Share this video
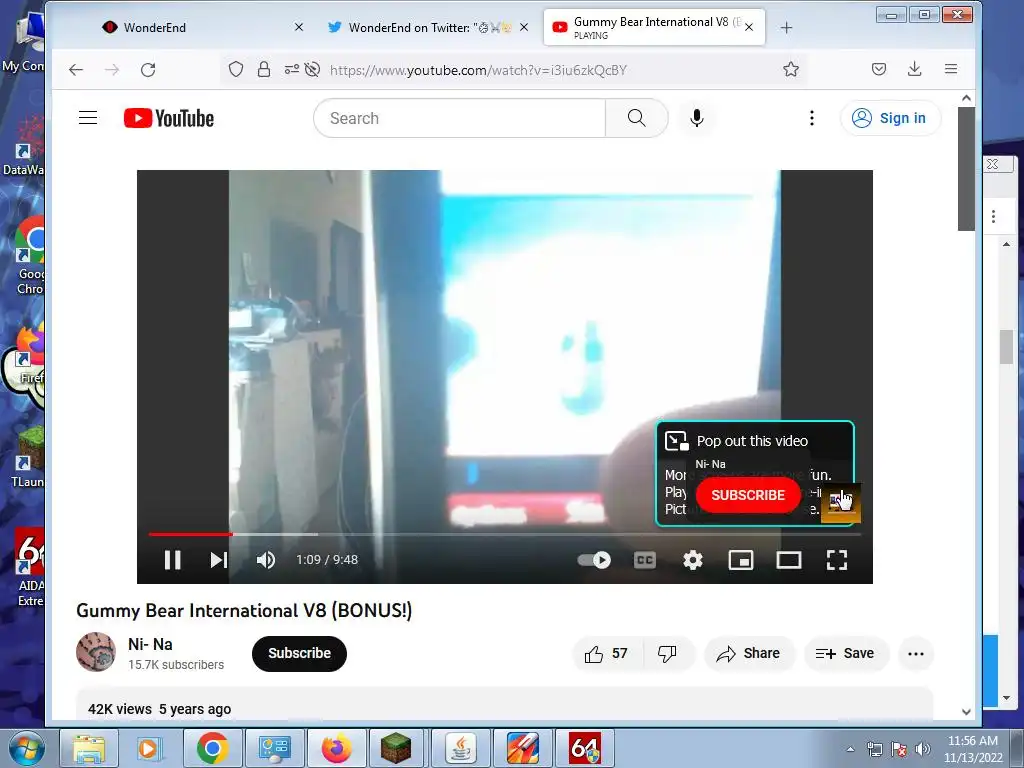Viewport: 1024px width, 768px height. click(749, 654)
